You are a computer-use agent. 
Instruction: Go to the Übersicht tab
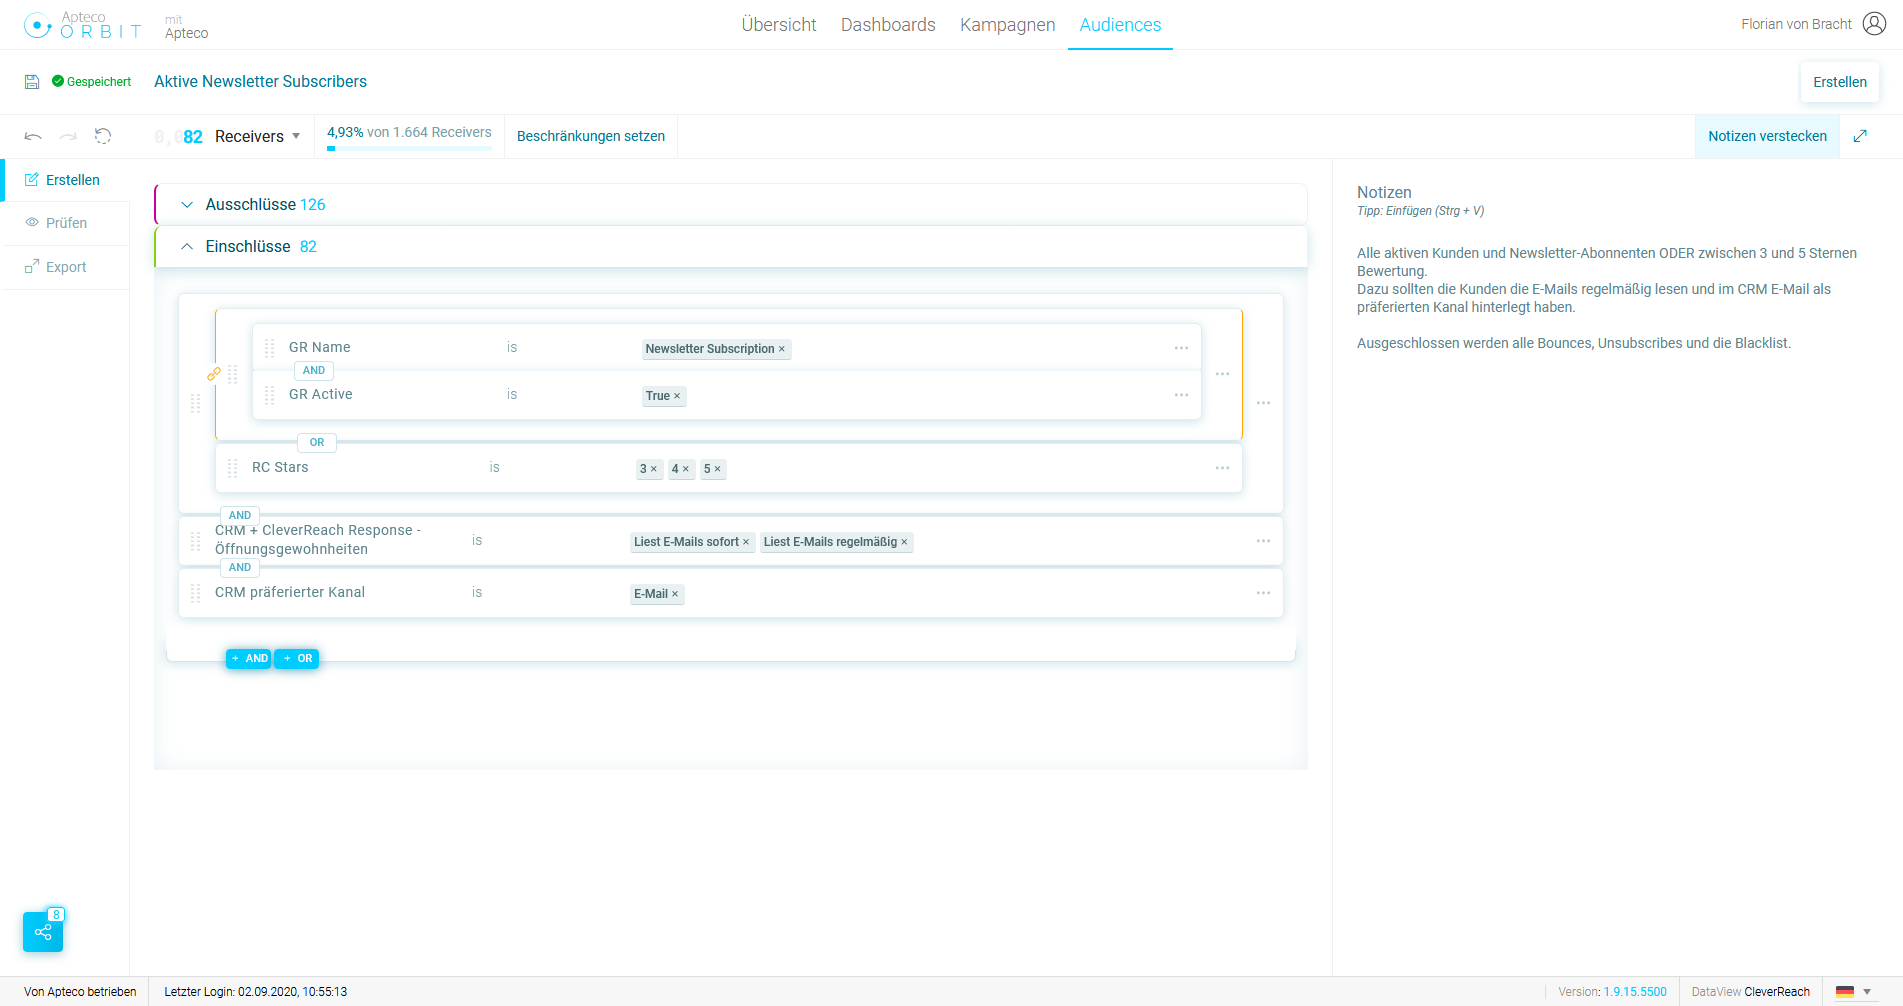pos(779,25)
